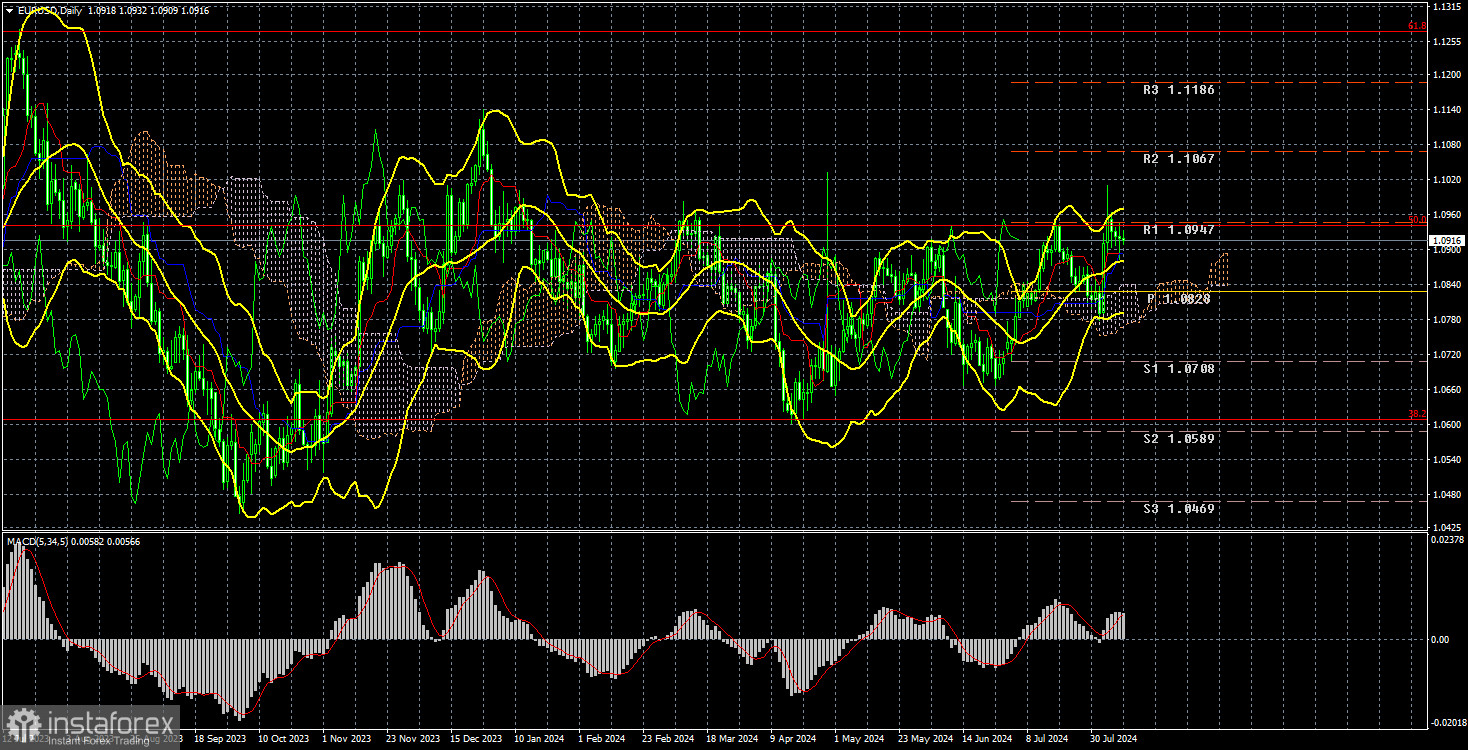Click 1.0600 on the price axis
The image size is (1468, 750).
coord(1447,425)
